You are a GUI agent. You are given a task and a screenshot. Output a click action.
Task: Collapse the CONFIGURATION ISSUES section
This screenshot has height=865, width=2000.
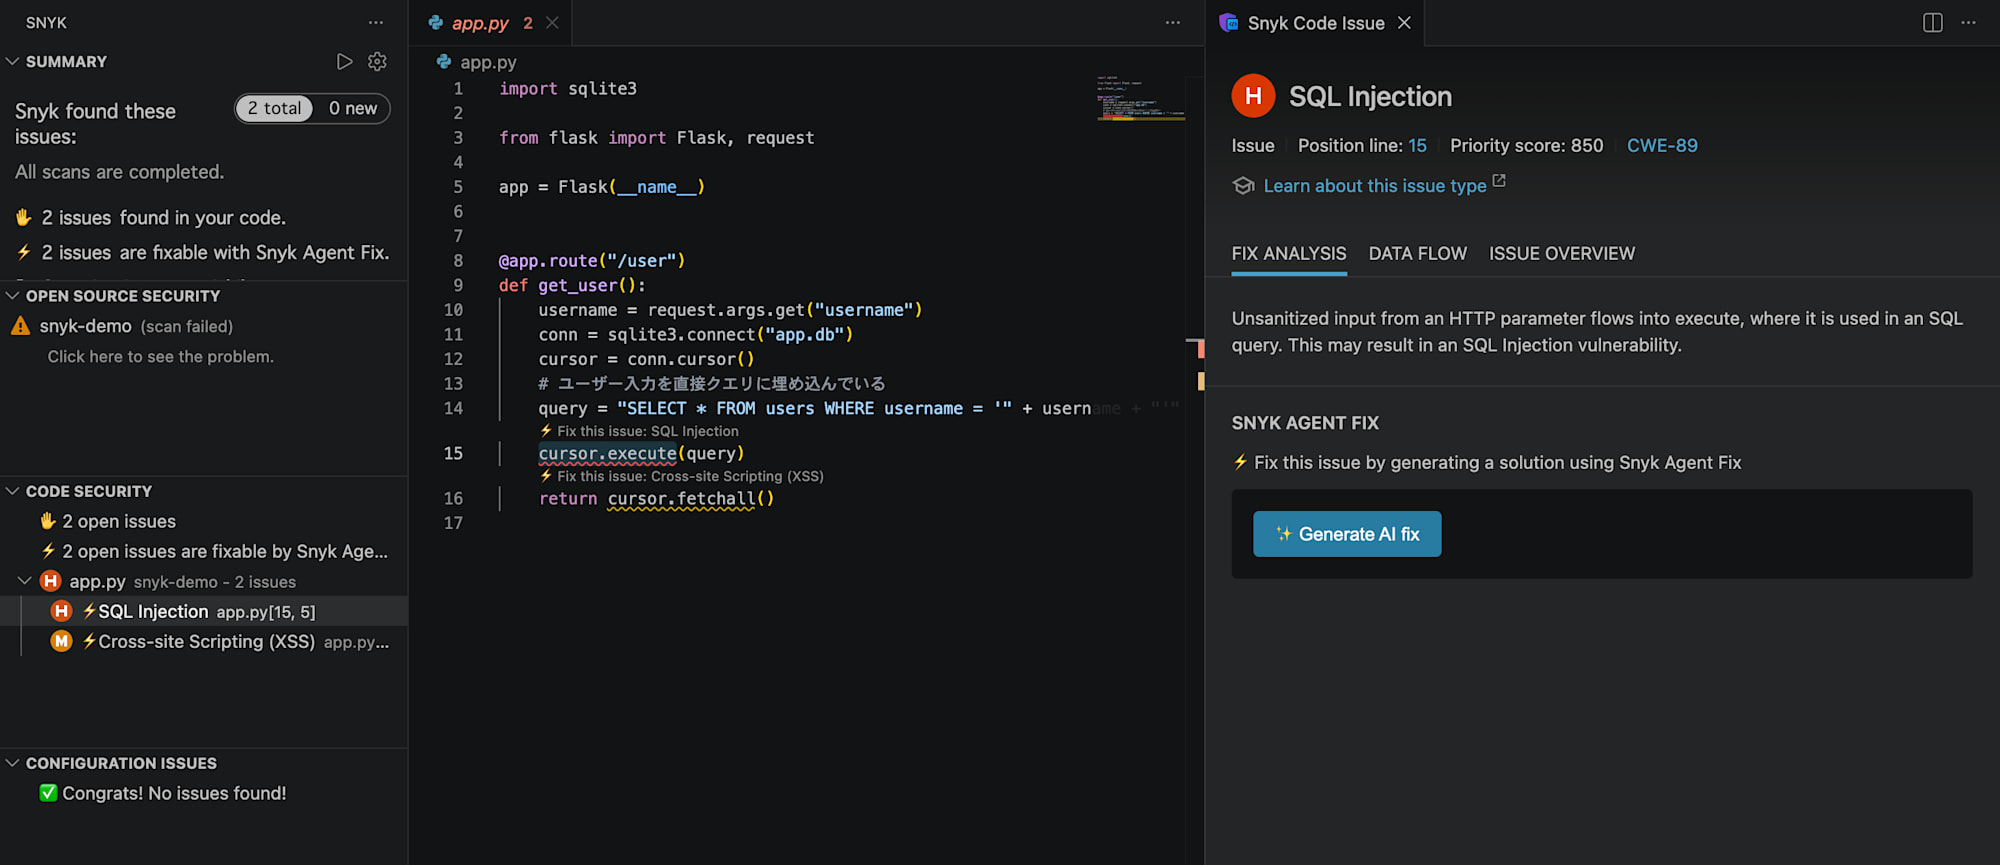[x=13, y=763]
